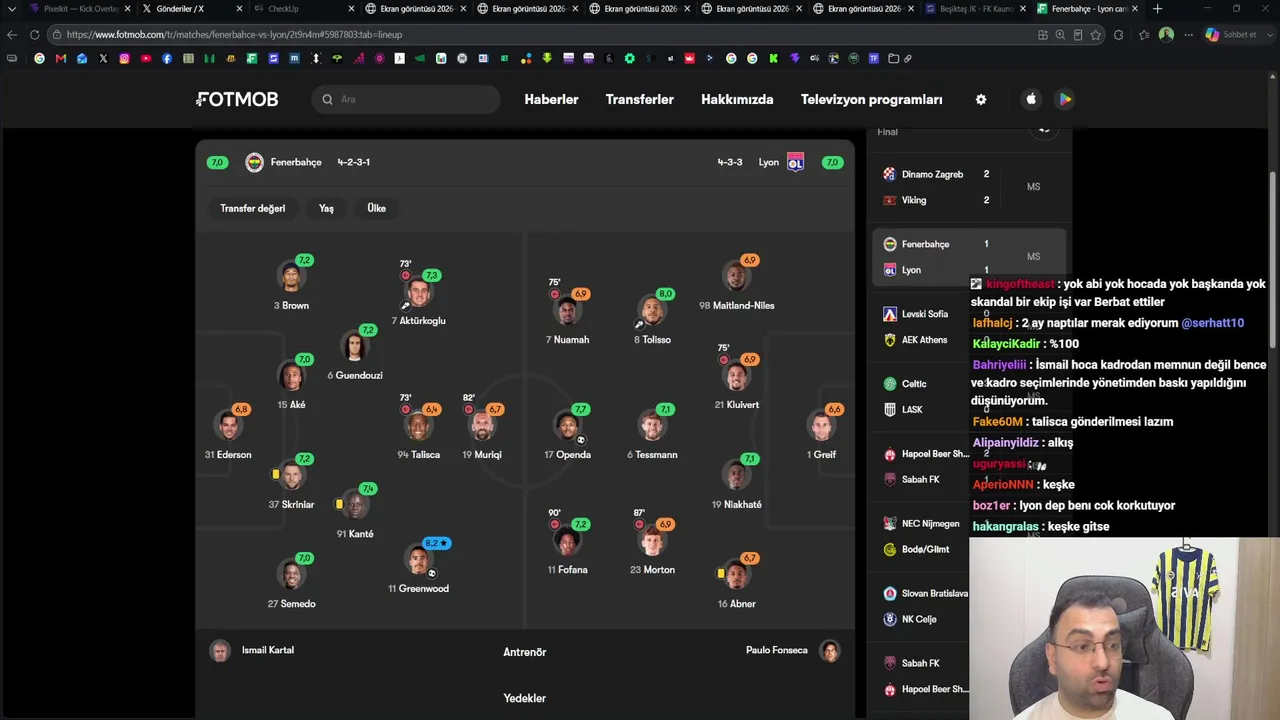
Task: Open the Google bookmark icon
Action: pyautogui.click(x=40, y=58)
